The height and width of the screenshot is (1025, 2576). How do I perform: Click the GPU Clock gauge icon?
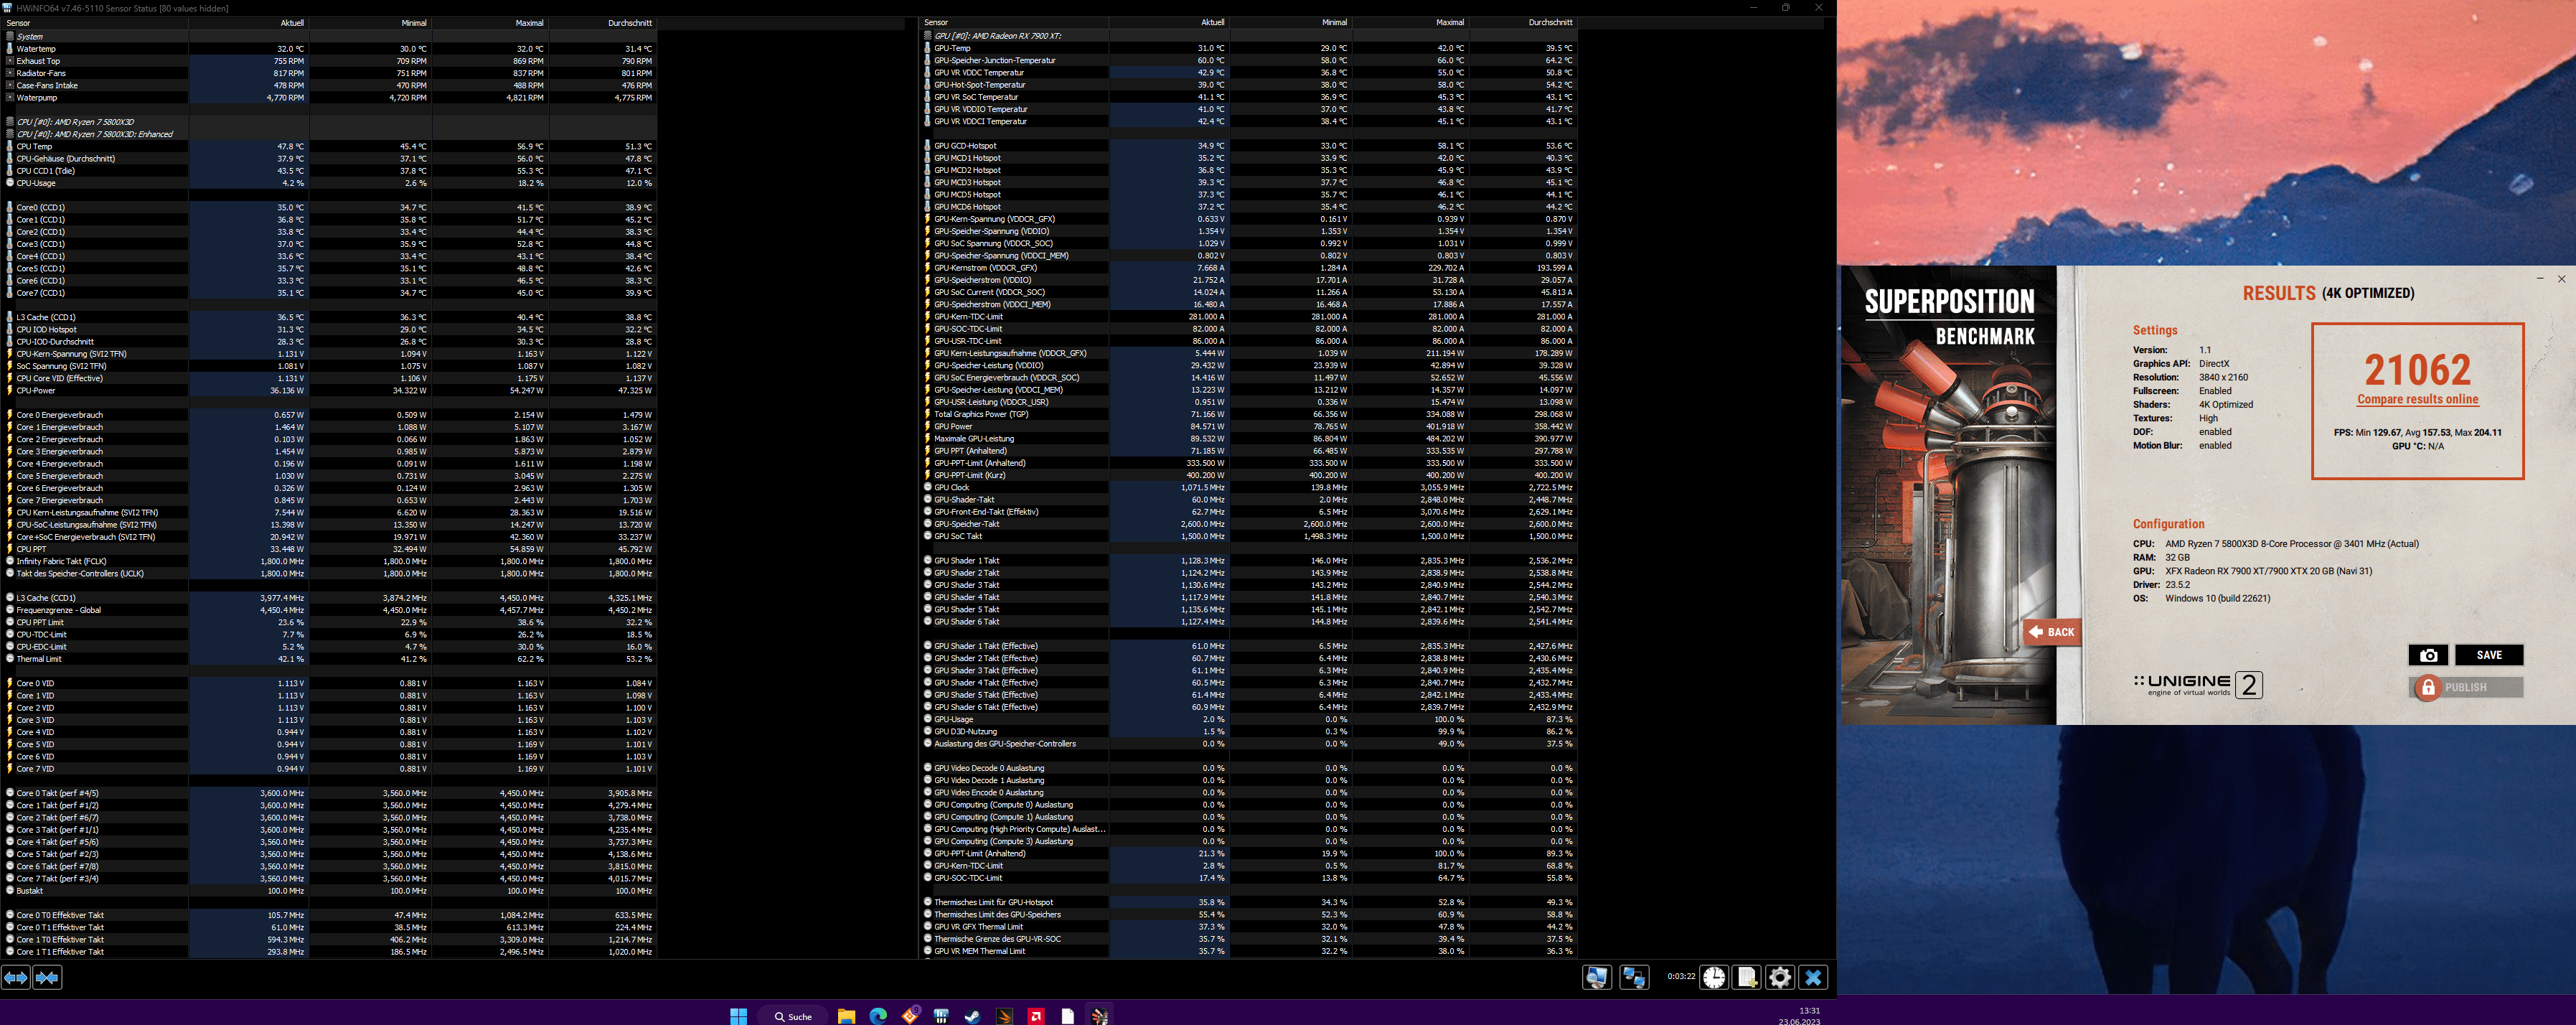(x=928, y=487)
